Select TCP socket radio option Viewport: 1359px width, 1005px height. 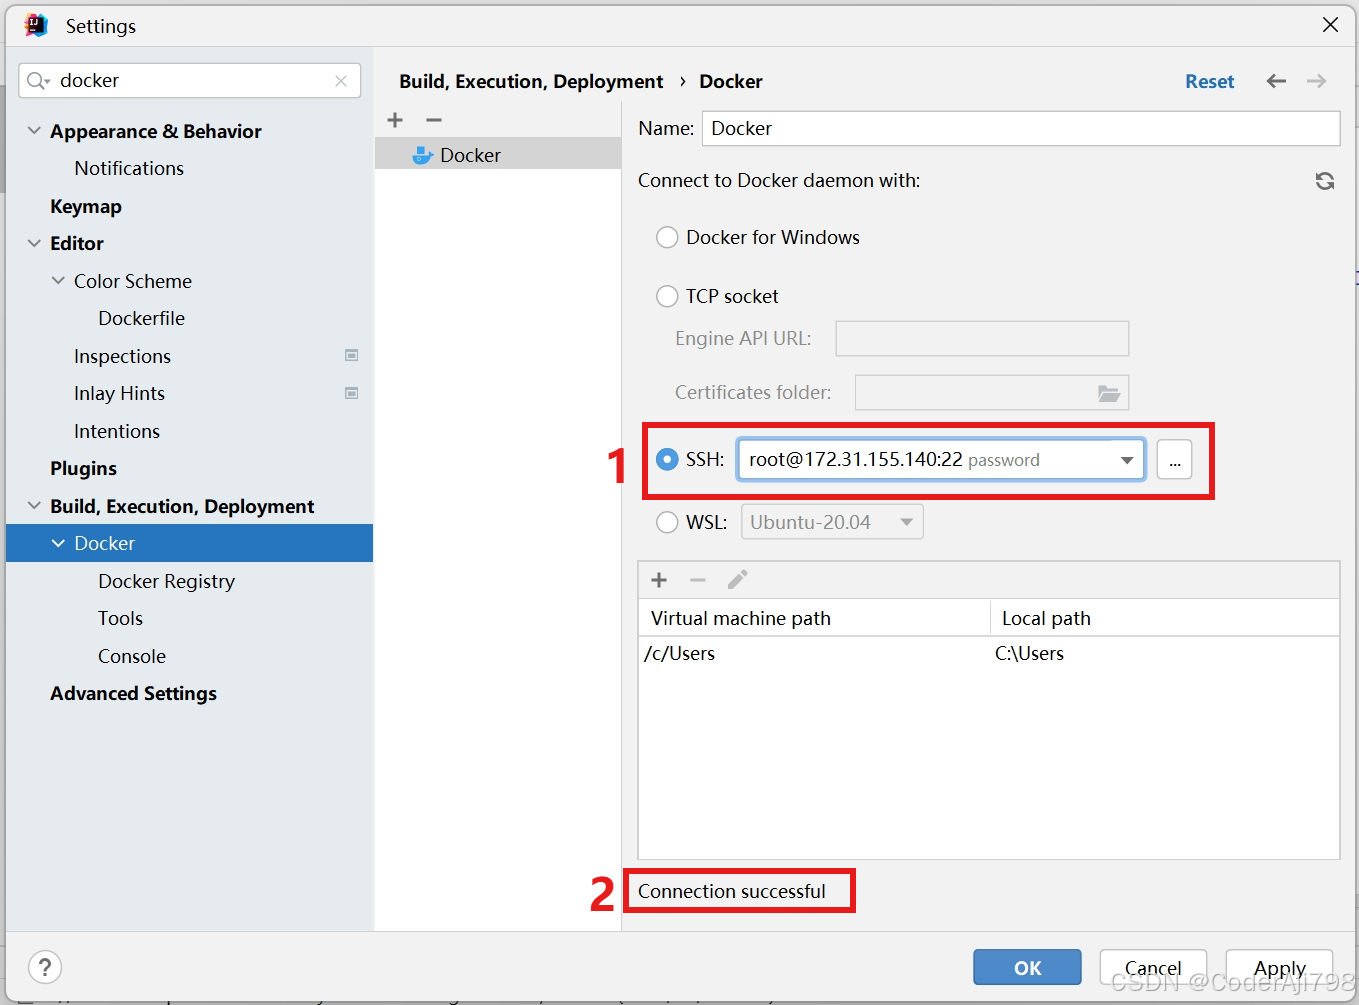667,297
